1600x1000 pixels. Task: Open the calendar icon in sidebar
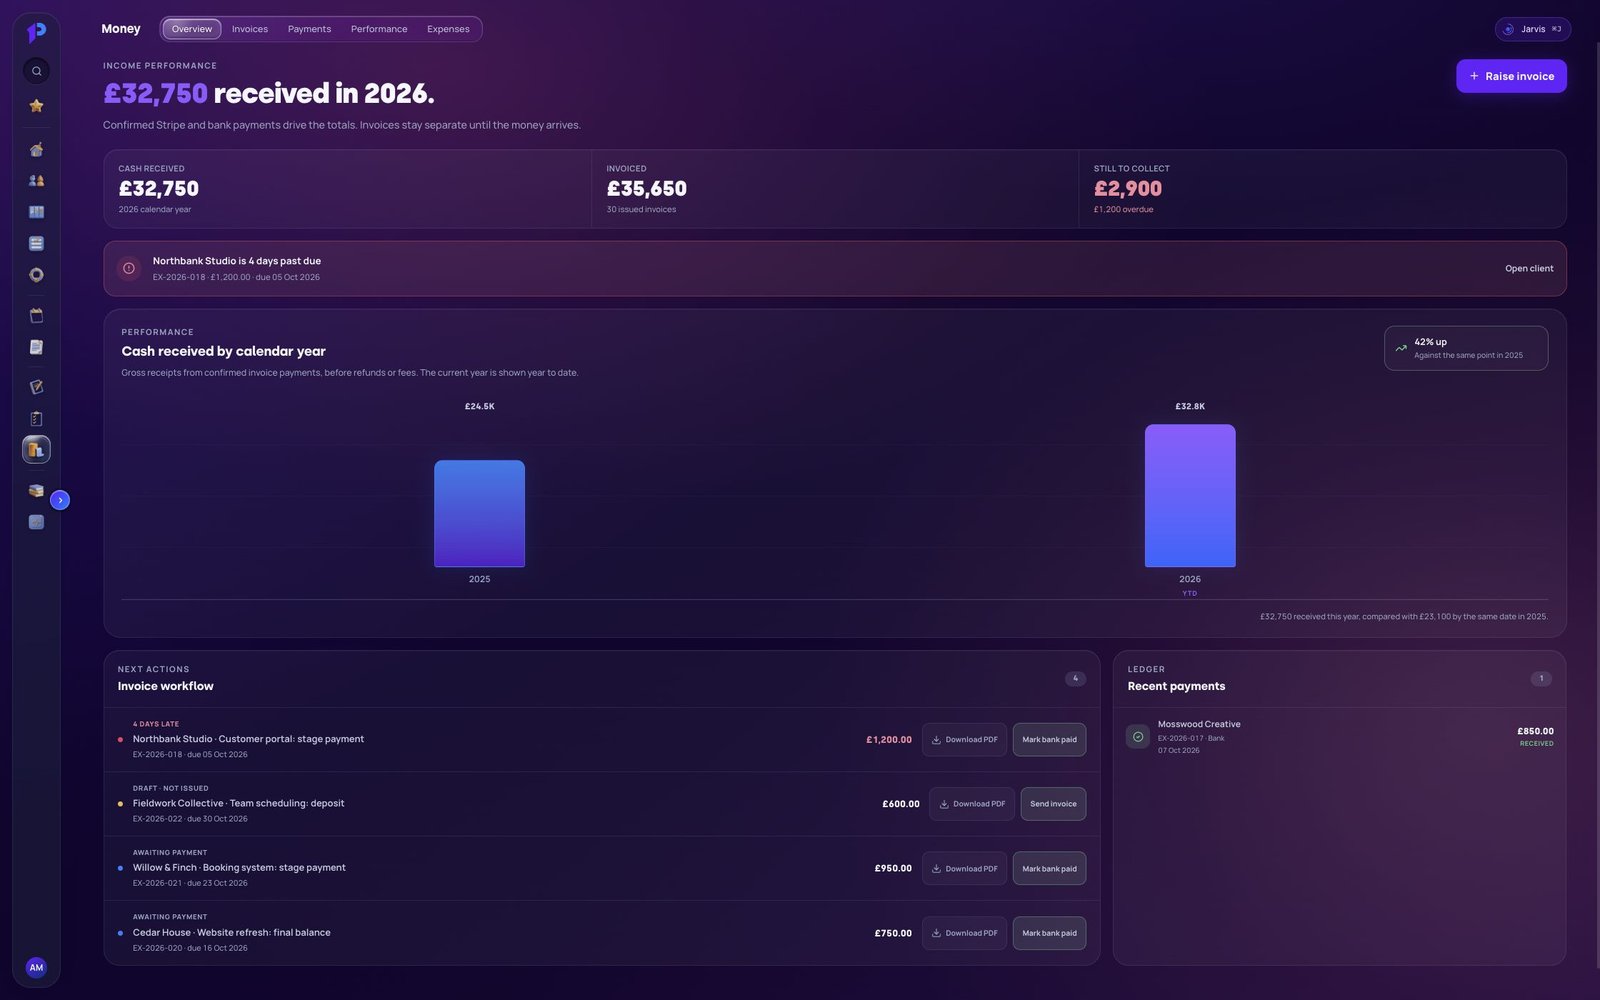36,316
